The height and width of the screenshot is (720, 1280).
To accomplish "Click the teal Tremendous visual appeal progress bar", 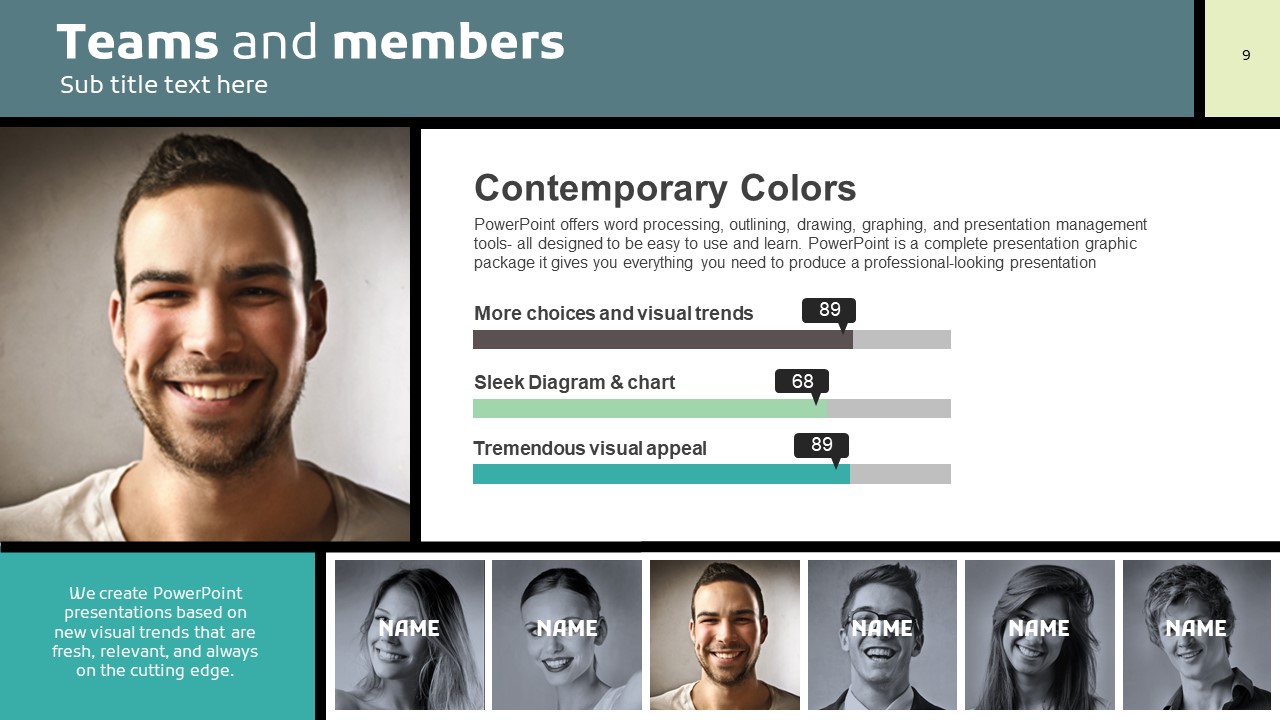I will [x=660, y=474].
